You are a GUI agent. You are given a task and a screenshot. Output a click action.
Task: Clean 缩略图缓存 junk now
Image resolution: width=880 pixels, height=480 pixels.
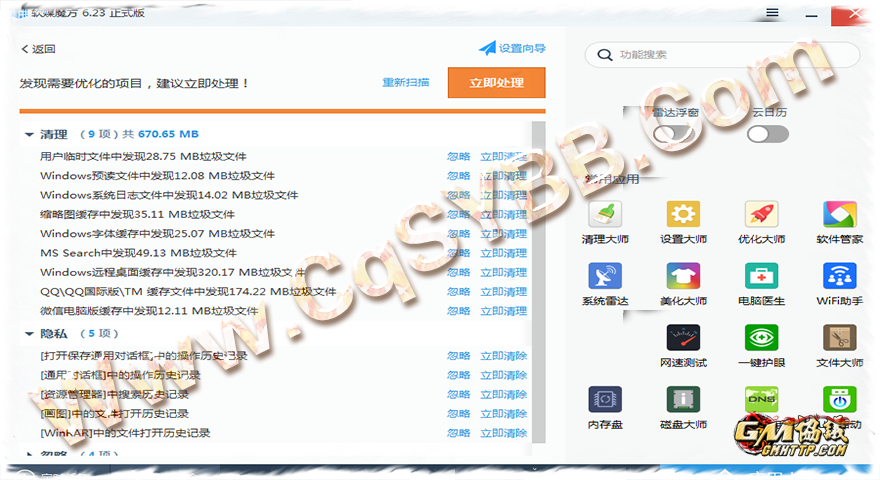click(x=503, y=214)
